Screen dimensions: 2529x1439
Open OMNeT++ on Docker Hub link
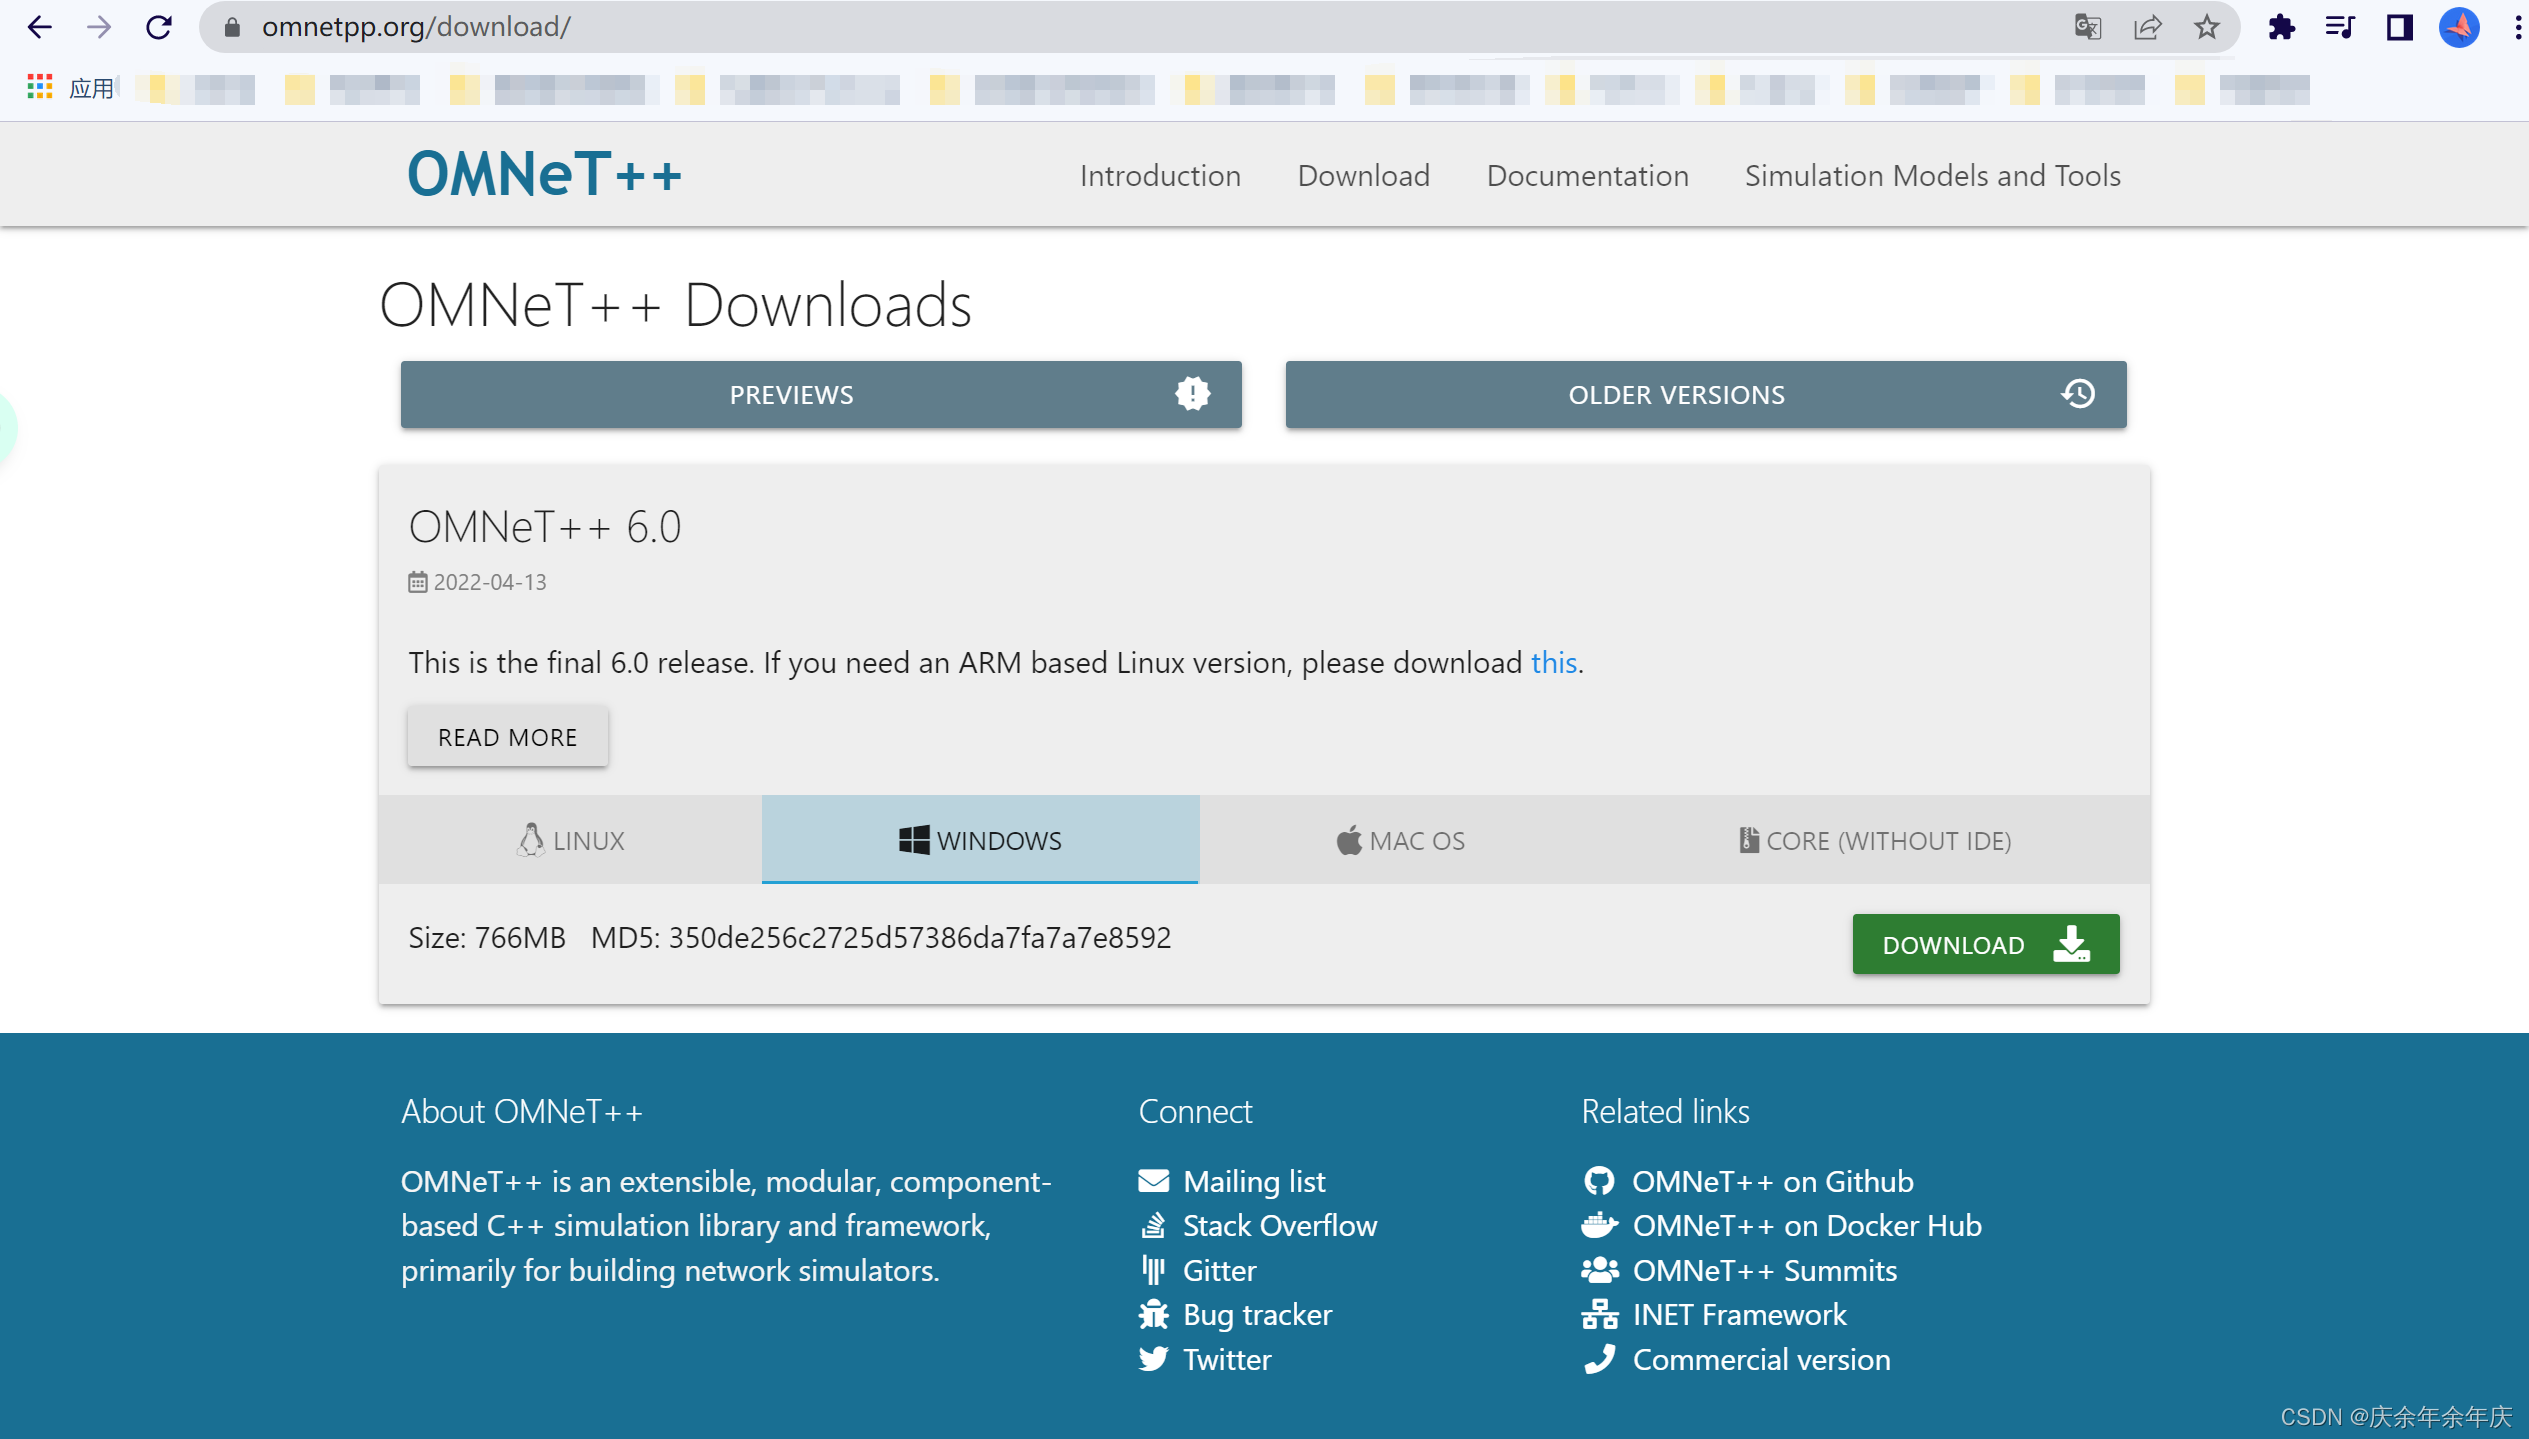(1806, 1225)
